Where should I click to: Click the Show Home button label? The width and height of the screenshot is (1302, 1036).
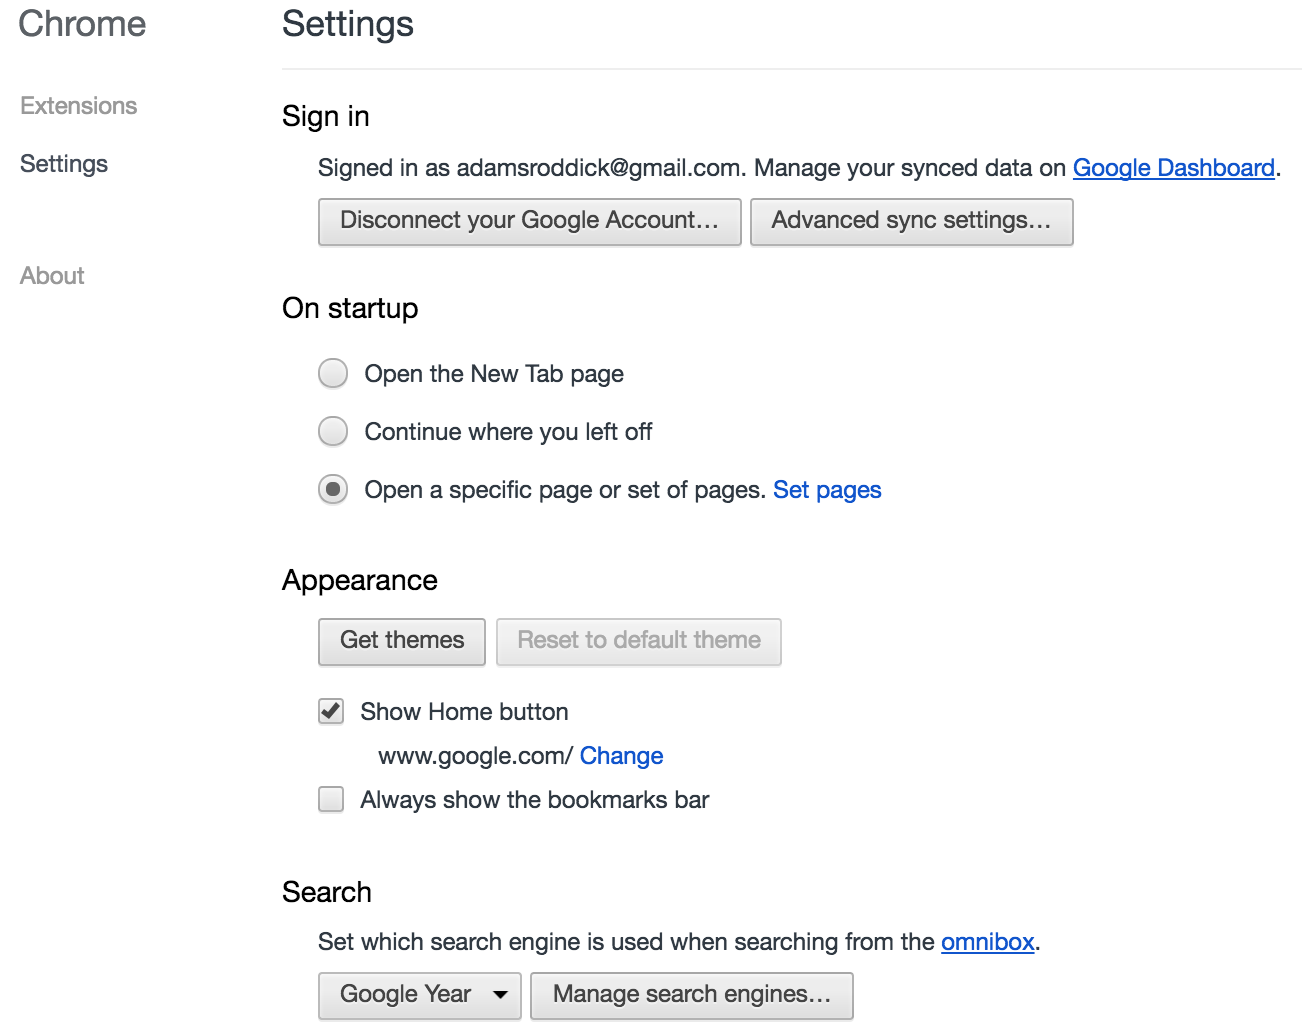tap(464, 712)
